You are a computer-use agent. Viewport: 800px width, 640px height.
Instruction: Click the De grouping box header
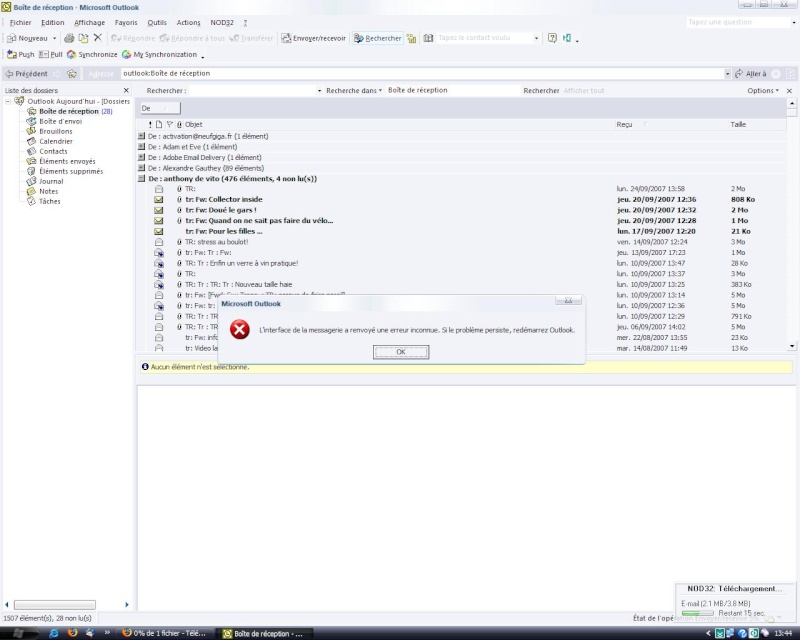(160, 108)
